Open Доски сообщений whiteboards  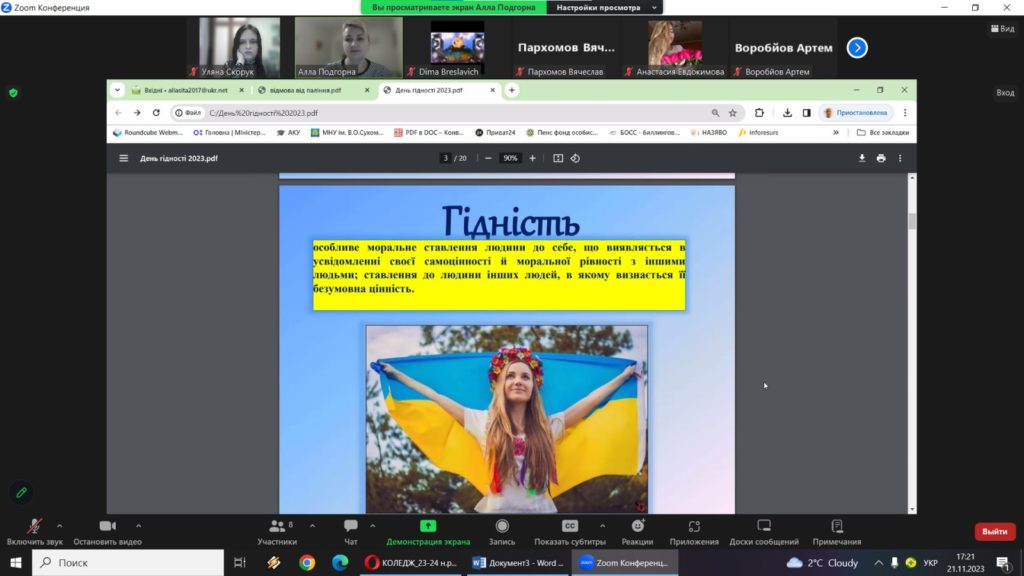pyautogui.click(x=763, y=532)
